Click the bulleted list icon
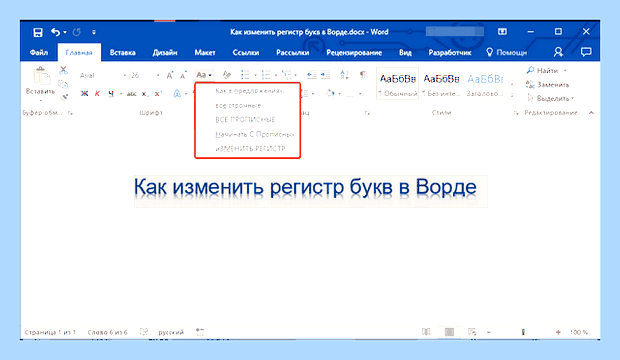This screenshot has width=620, height=360. pos(245,75)
